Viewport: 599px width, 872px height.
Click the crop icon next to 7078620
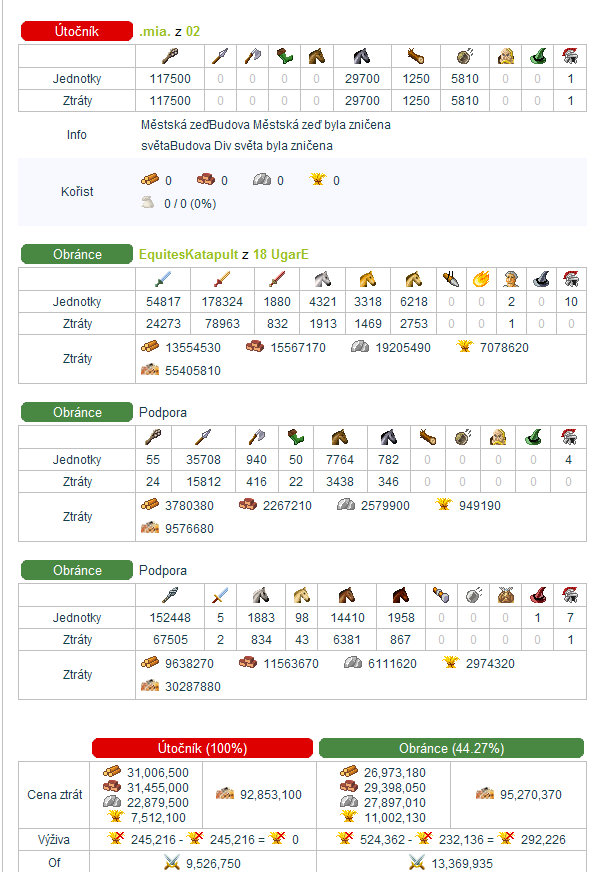click(x=464, y=347)
